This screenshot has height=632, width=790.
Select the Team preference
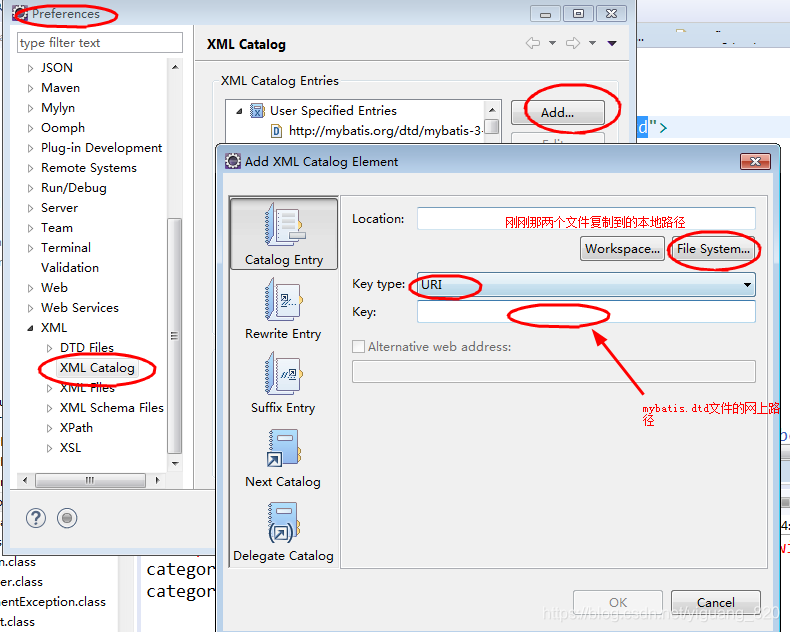point(57,228)
